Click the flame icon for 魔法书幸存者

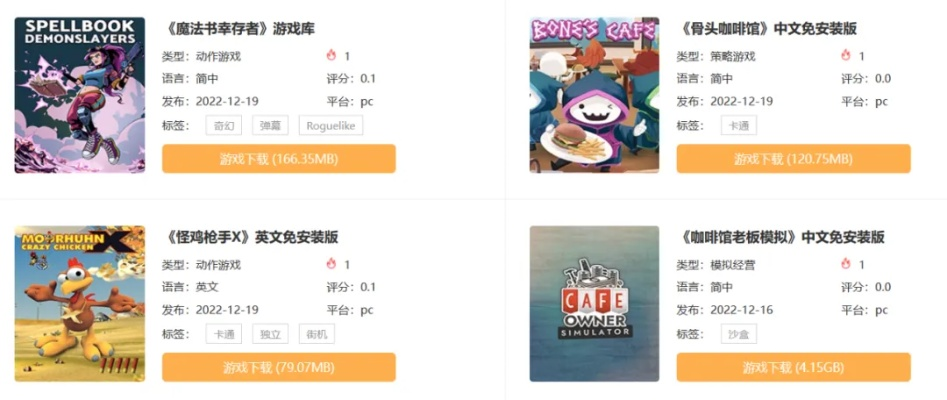pyautogui.click(x=331, y=56)
